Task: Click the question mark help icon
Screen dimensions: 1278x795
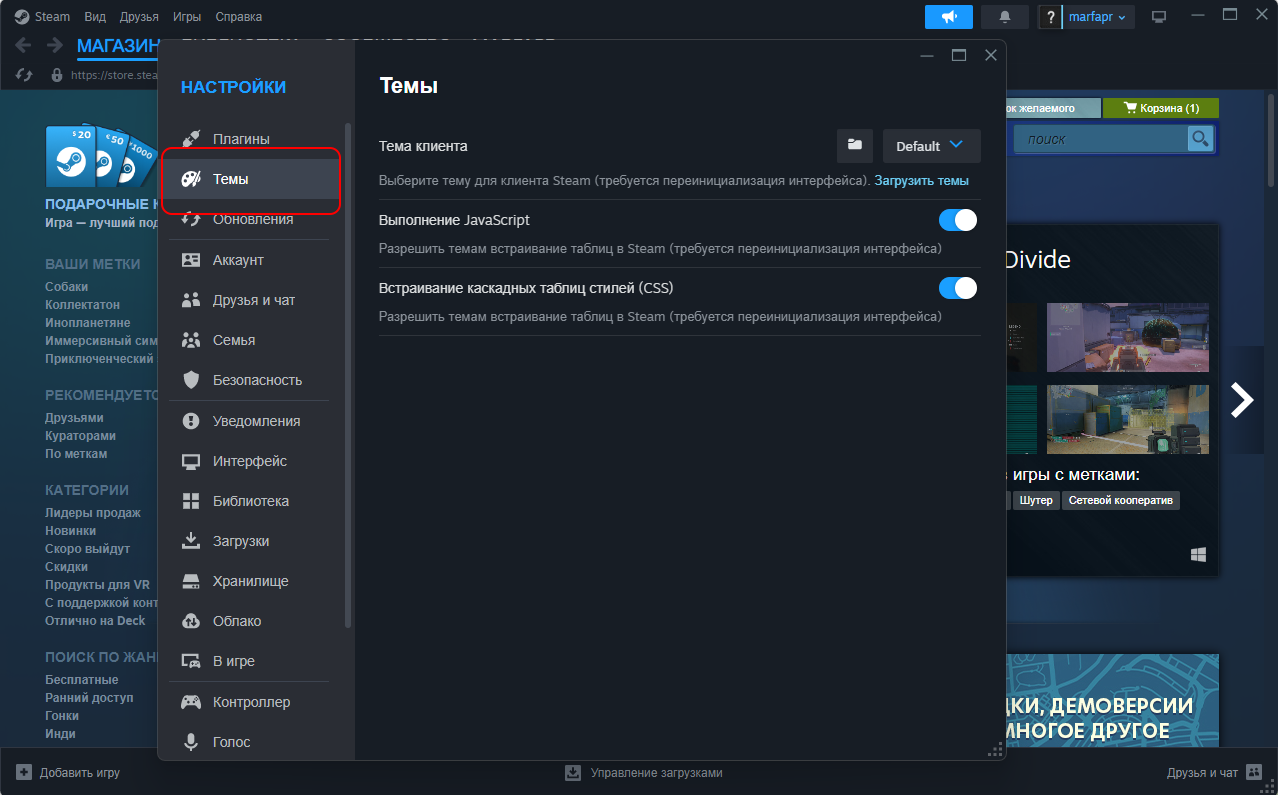Action: (x=1050, y=17)
